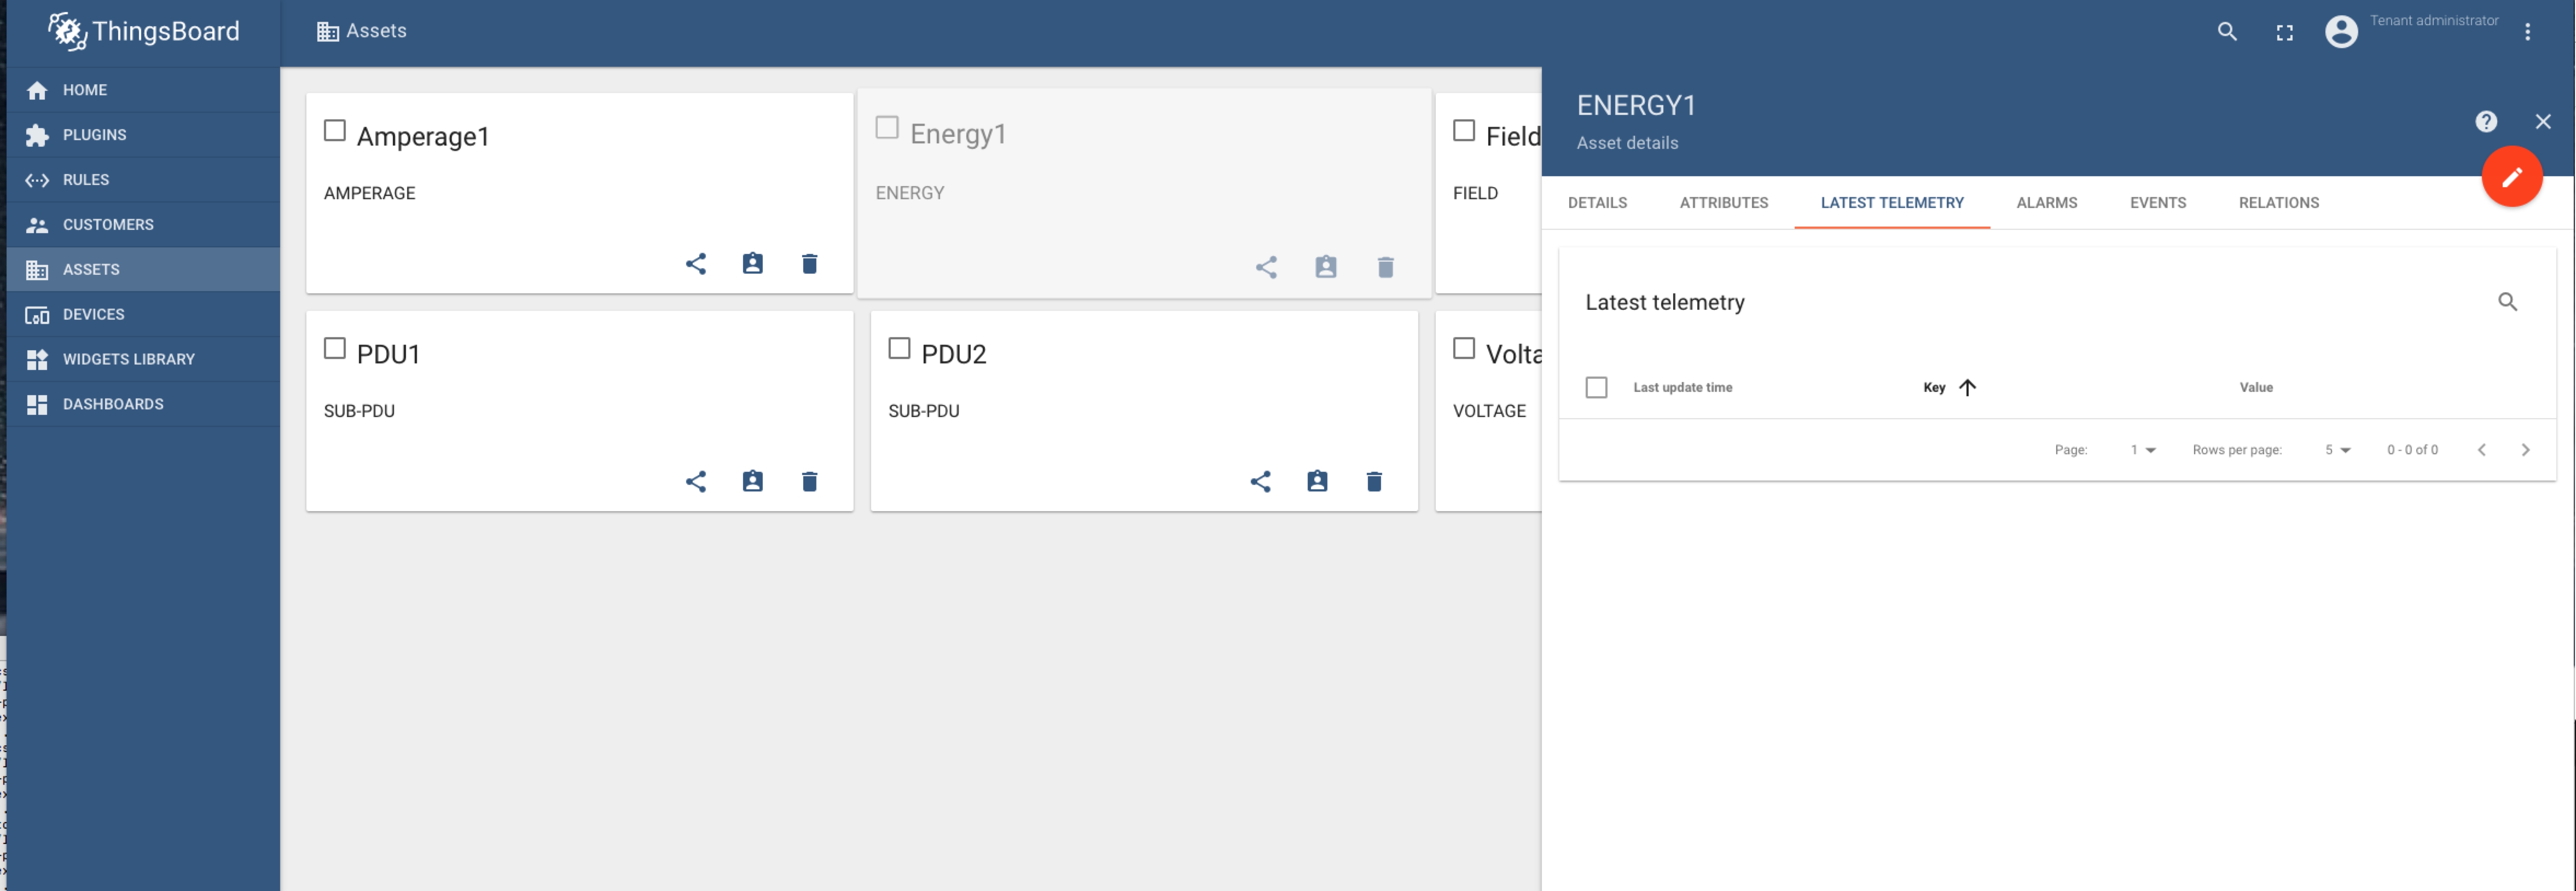Navigate to DEVICES in sidebar
The image size is (2576, 891).
(93, 313)
